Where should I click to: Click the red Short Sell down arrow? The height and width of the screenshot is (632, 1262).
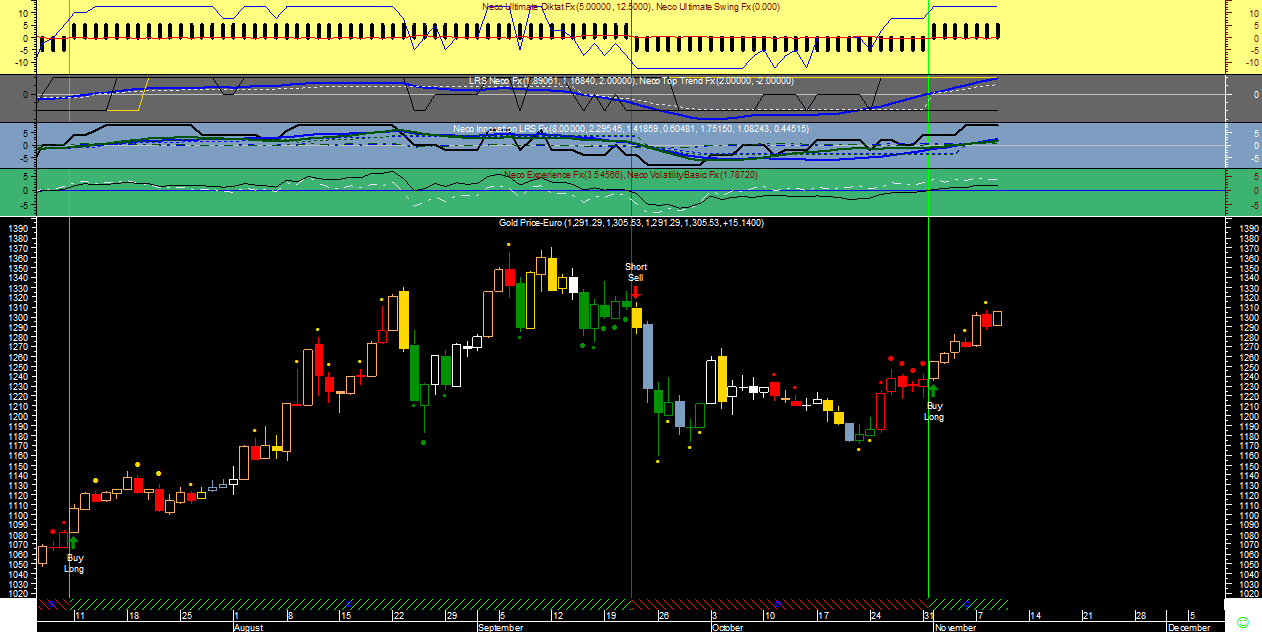click(x=636, y=291)
